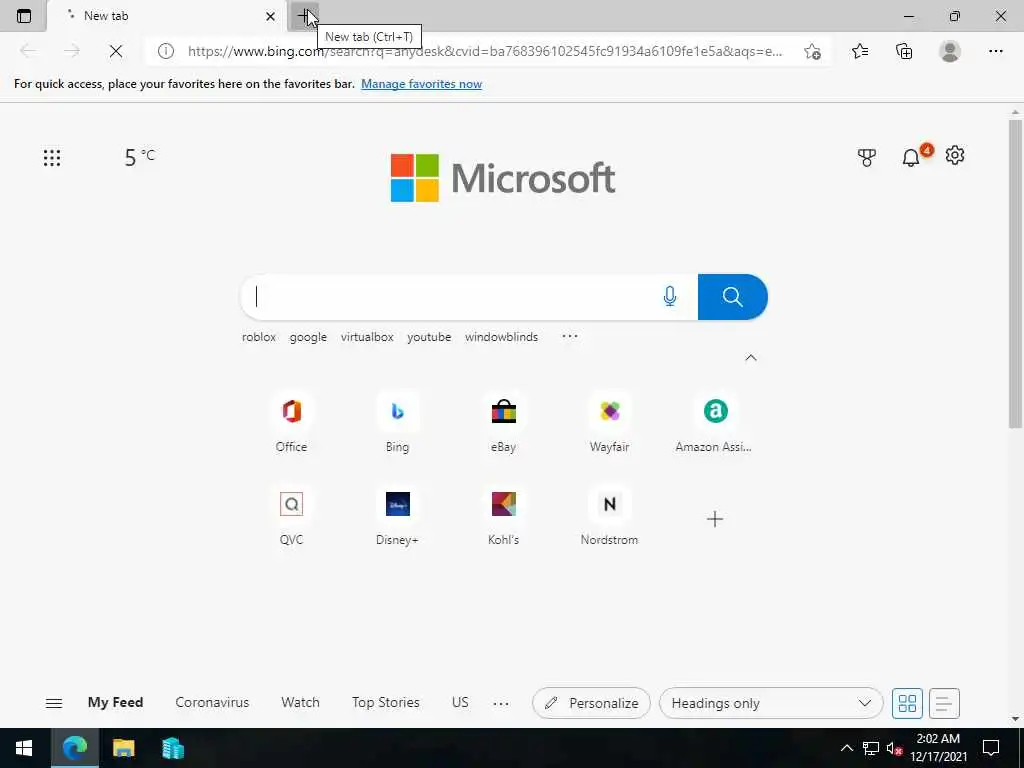Viewport: 1024px width, 768px height.
Task: Open the Amazon Assistant quick link
Action: pos(714,423)
